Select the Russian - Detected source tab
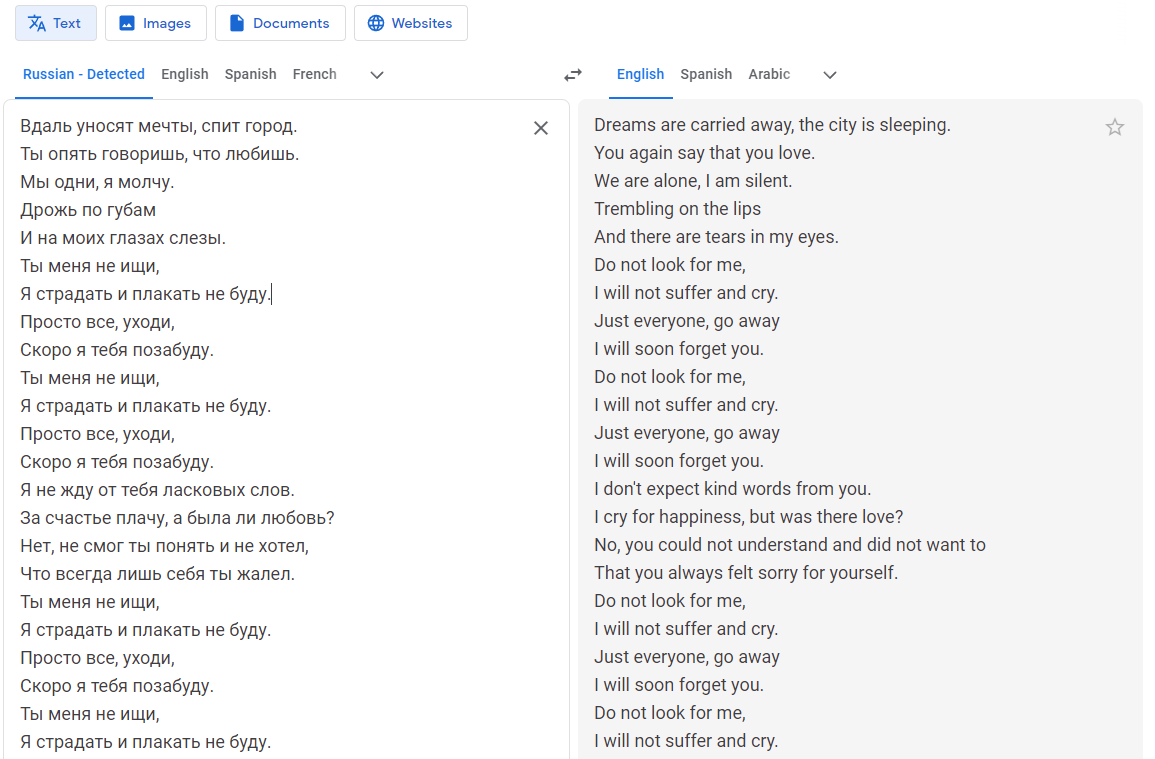This screenshot has width=1155, height=759. pos(84,74)
